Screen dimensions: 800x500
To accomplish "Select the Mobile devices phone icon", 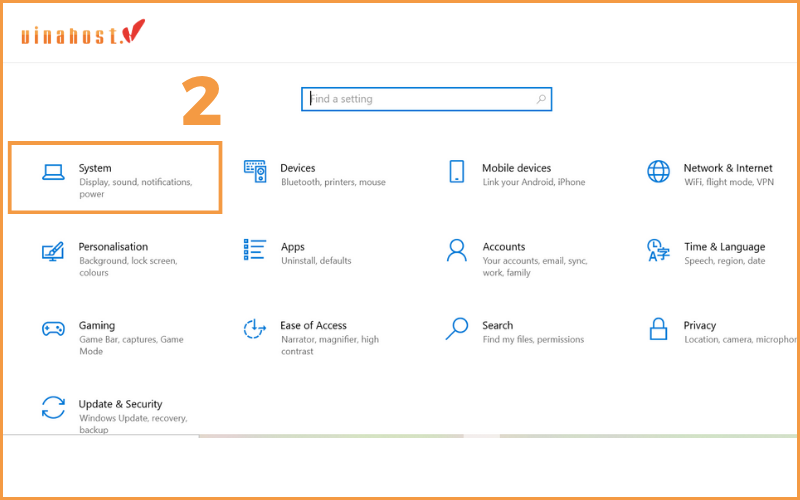I will 457,172.
